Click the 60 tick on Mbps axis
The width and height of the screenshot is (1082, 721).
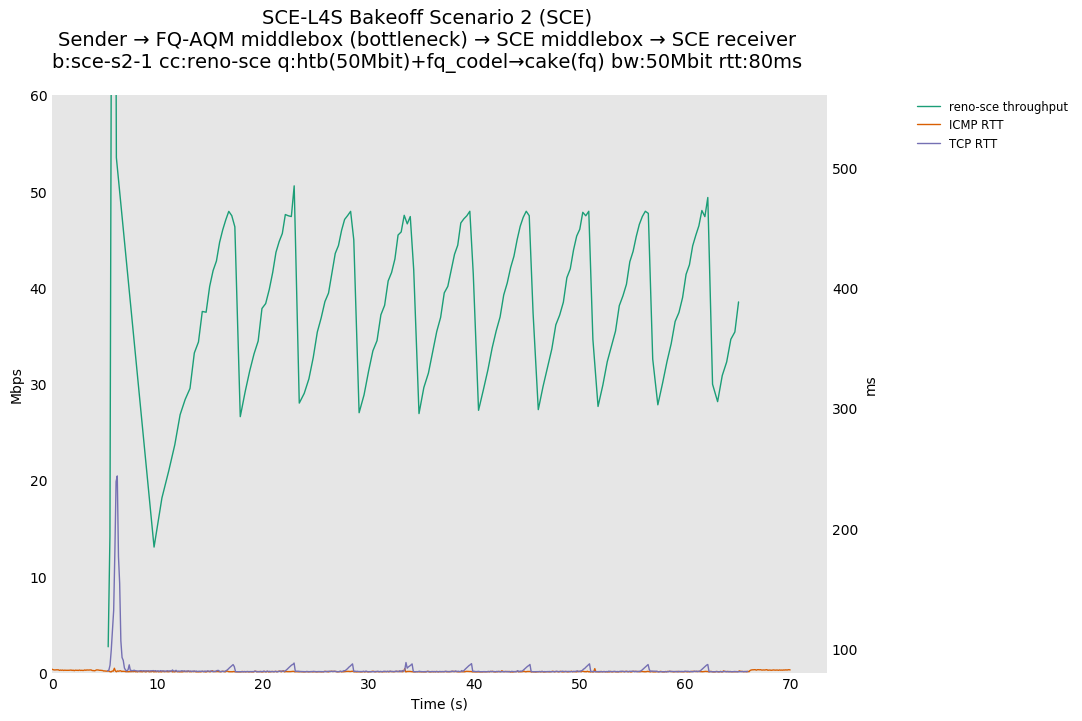(38, 96)
